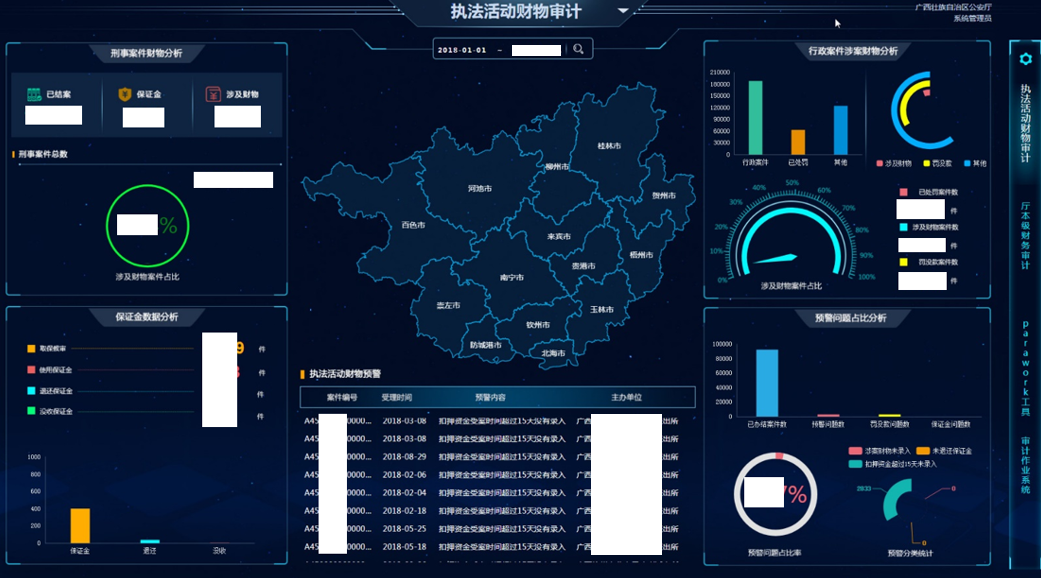This screenshot has width=1045, height=580.
Task: Click the 保证金 shield icon
Action: point(125,94)
